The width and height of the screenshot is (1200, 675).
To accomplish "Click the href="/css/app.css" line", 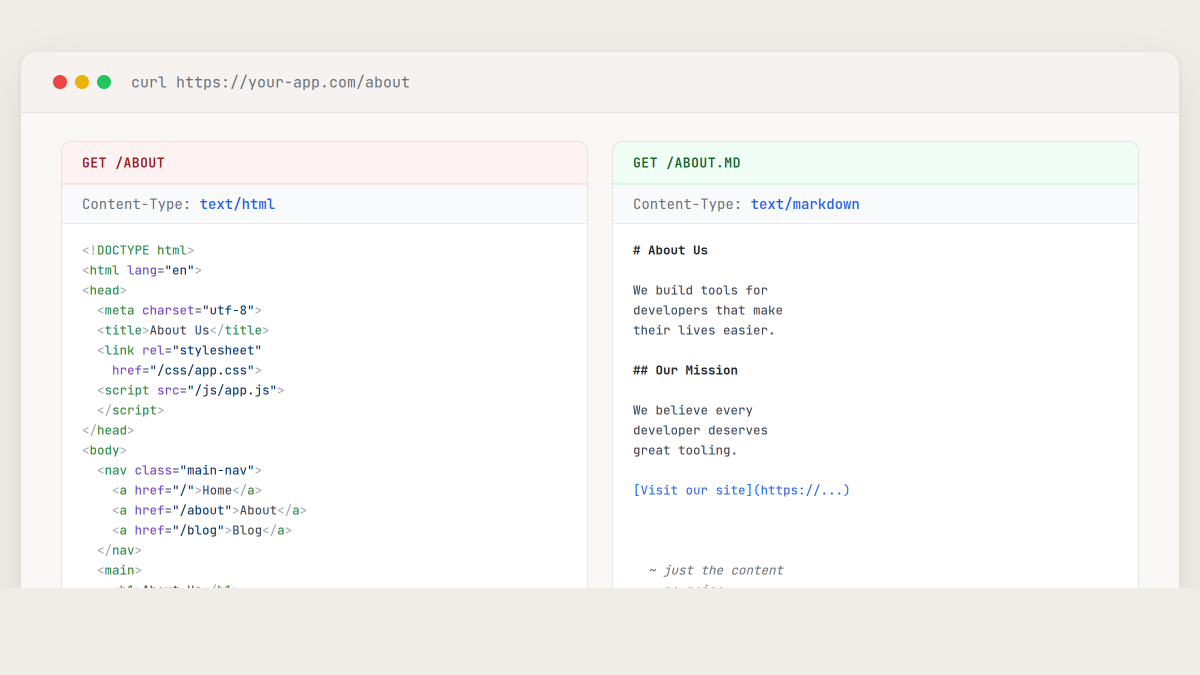I will [x=187, y=370].
